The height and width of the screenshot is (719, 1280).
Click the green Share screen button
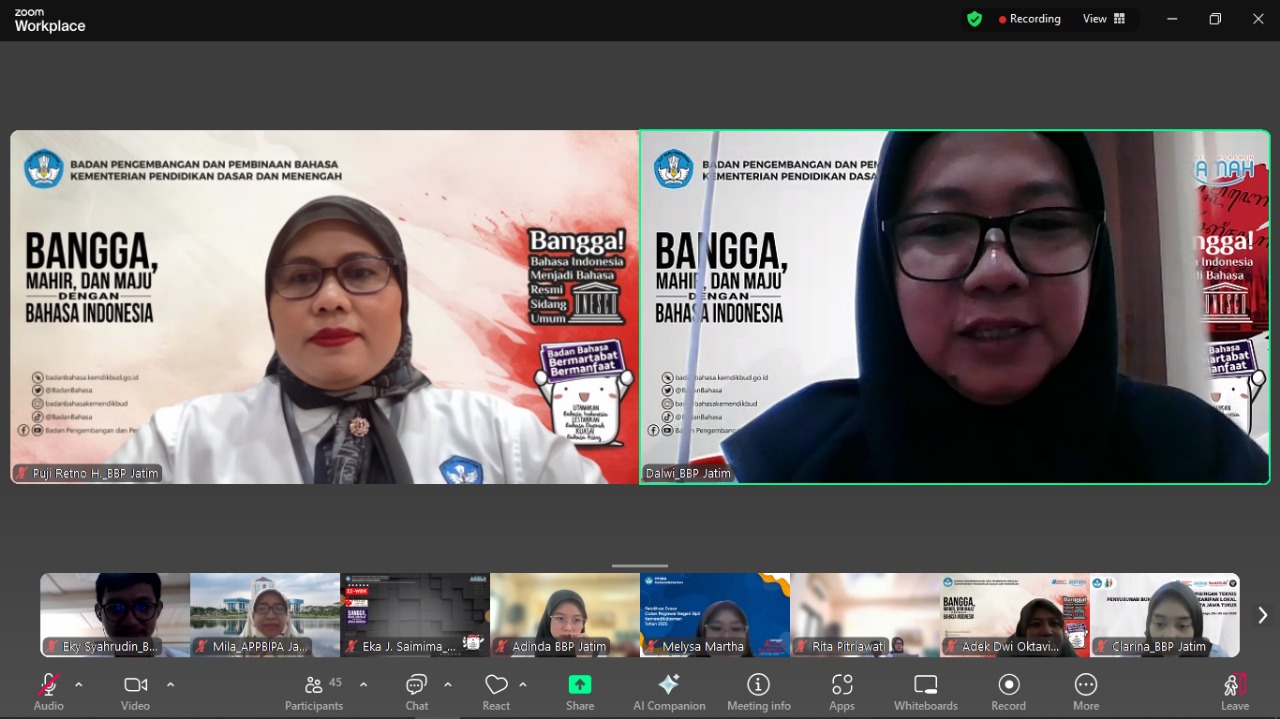point(580,691)
